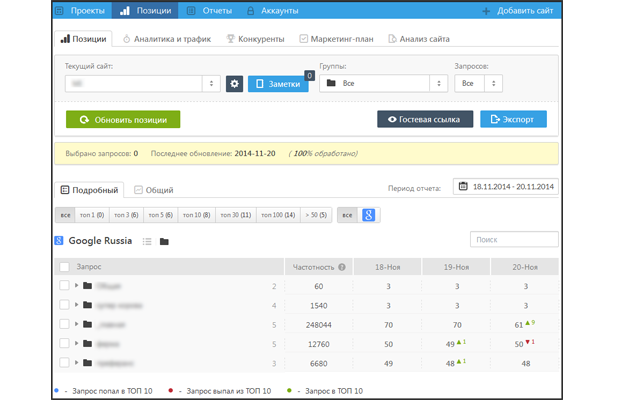Open the calendar icon for report period
640x400 pixels.
click(463, 187)
